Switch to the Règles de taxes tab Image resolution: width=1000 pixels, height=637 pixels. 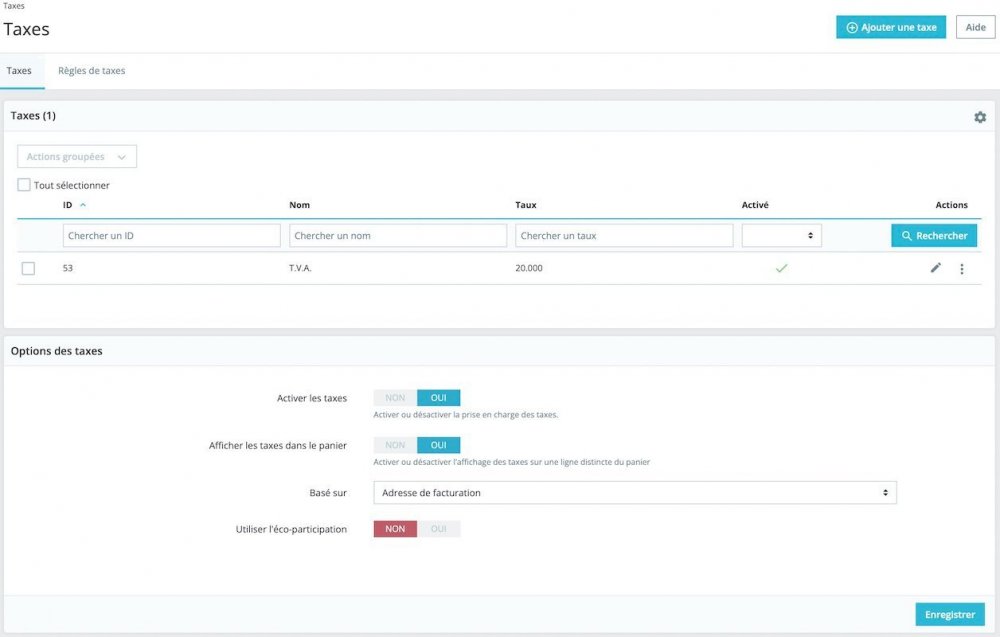pyautogui.click(x=91, y=71)
